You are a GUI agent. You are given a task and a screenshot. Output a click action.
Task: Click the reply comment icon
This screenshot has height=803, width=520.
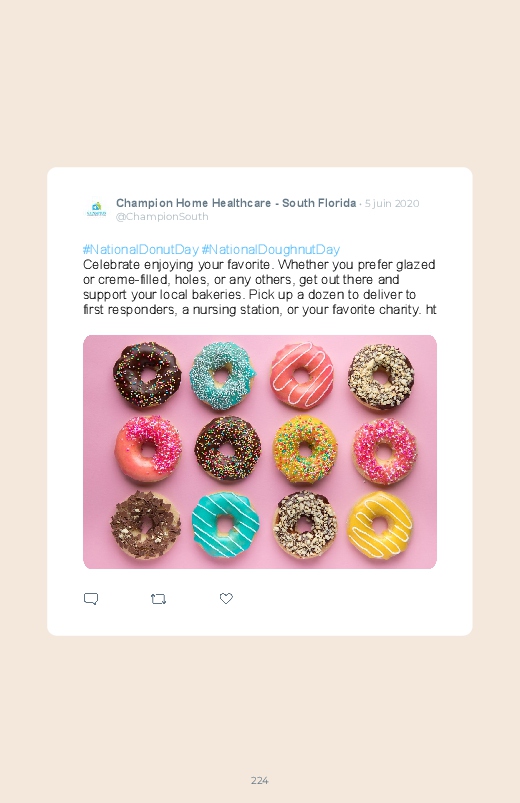(91, 599)
